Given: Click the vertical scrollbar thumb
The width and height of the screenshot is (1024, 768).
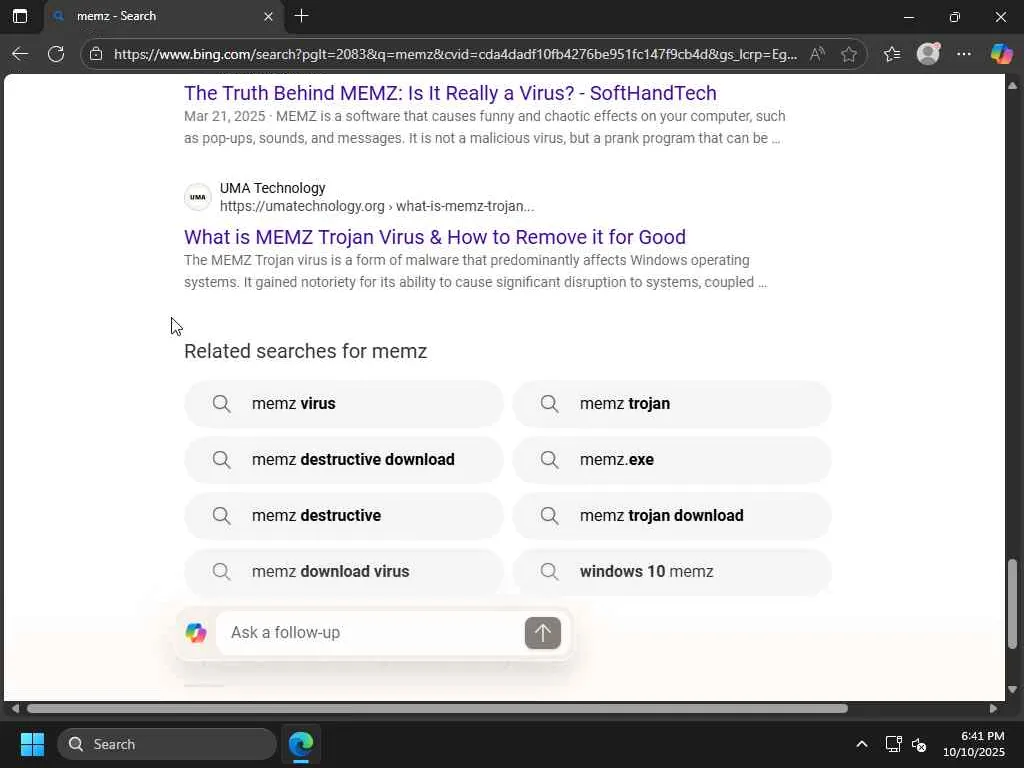Looking at the screenshot, I should pos(1012,604).
